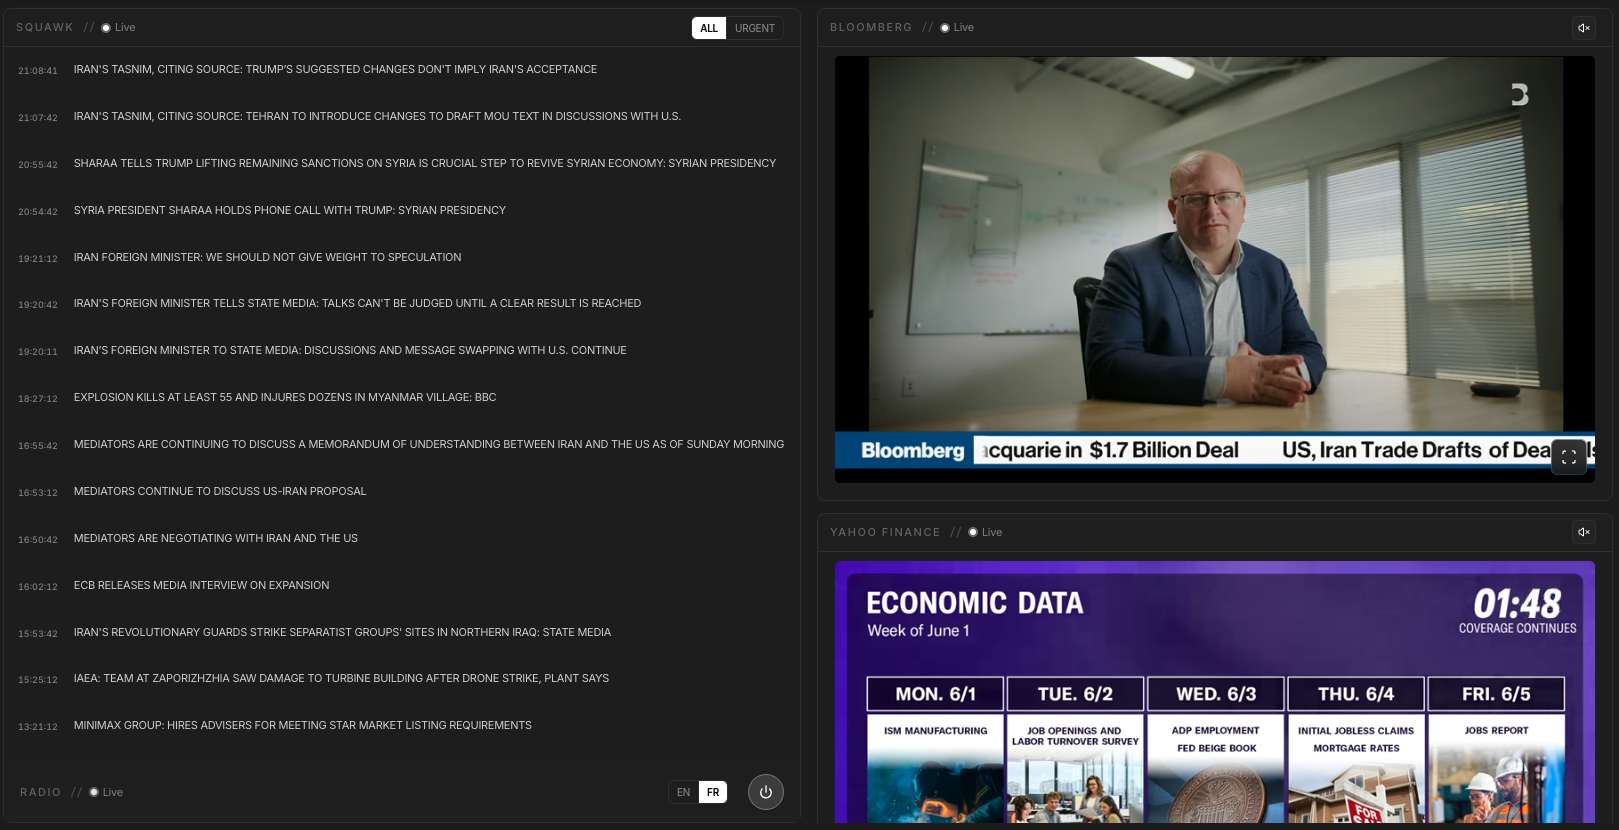Select headline 'should not give weight to speculation'
The image size is (1619, 830).
[x=267, y=258]
